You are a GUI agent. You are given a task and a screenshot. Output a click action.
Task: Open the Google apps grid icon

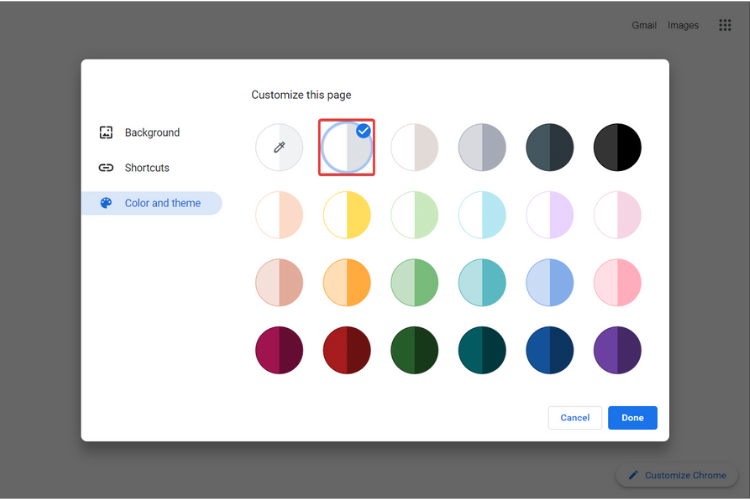725,25
